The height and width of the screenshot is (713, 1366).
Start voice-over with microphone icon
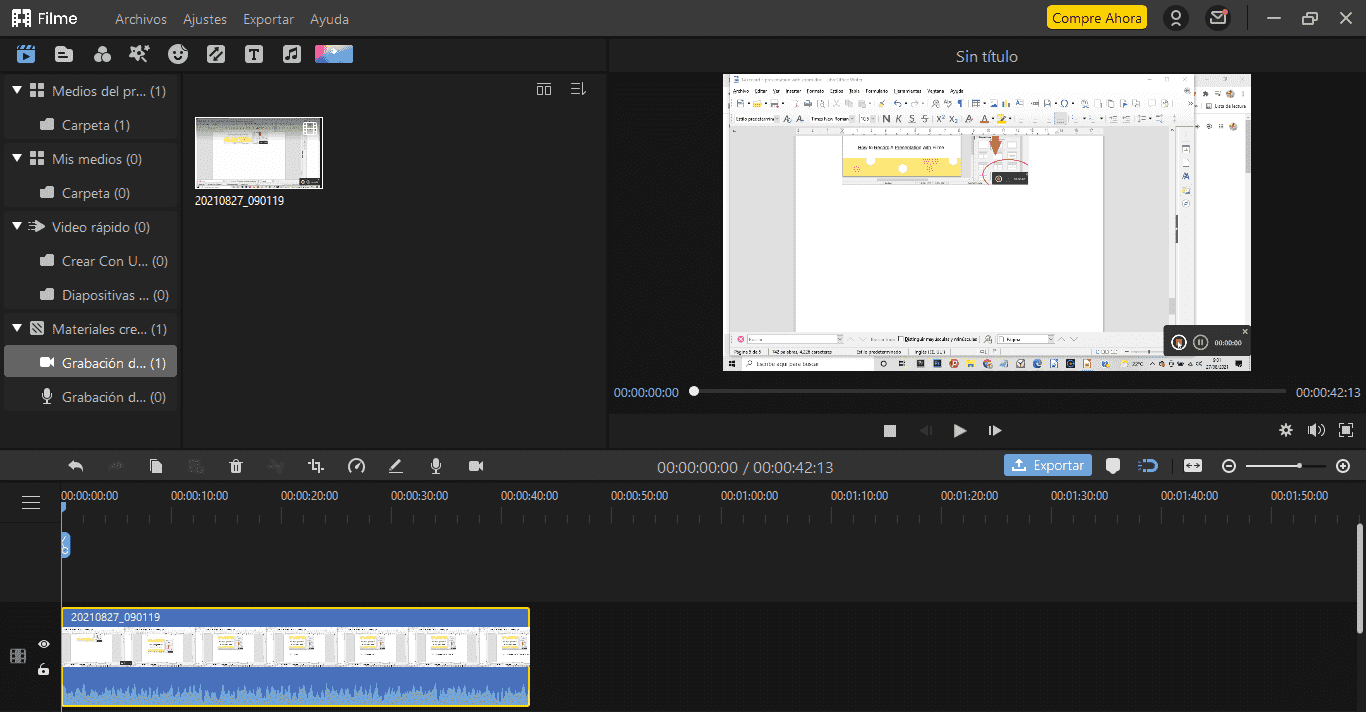[436, 466]
